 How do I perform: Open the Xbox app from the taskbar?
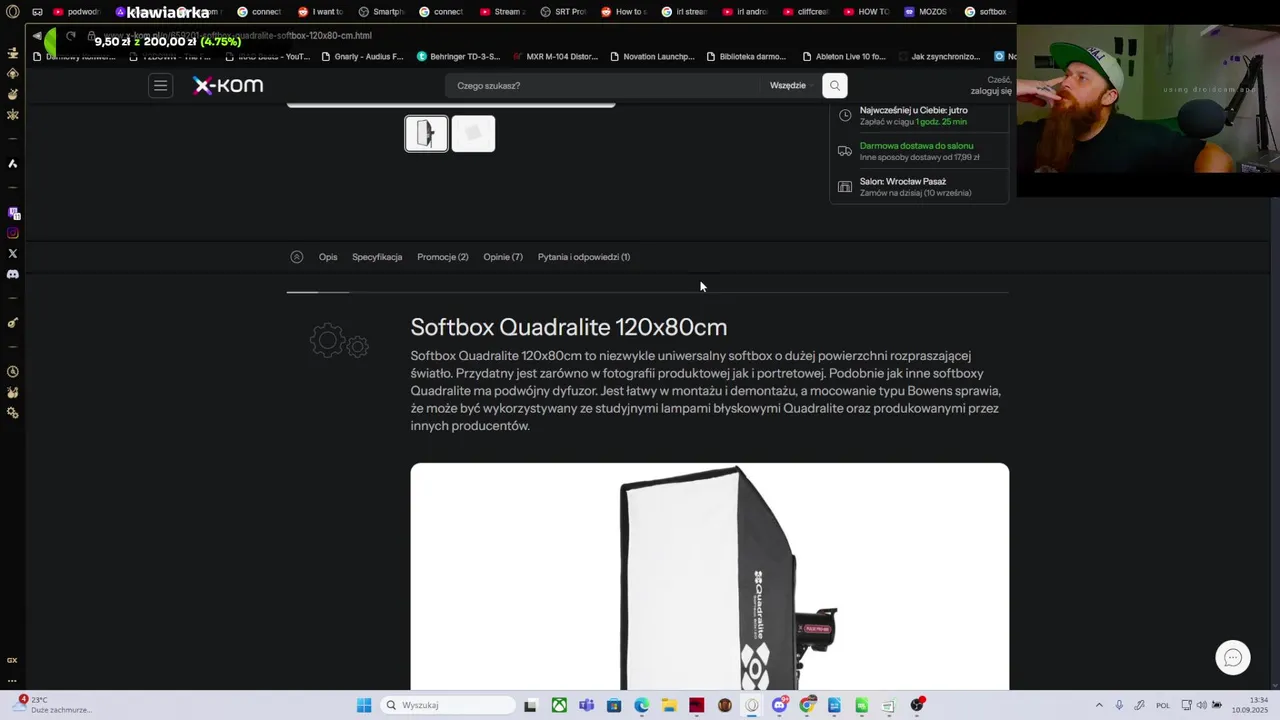(x=559, y=705)
